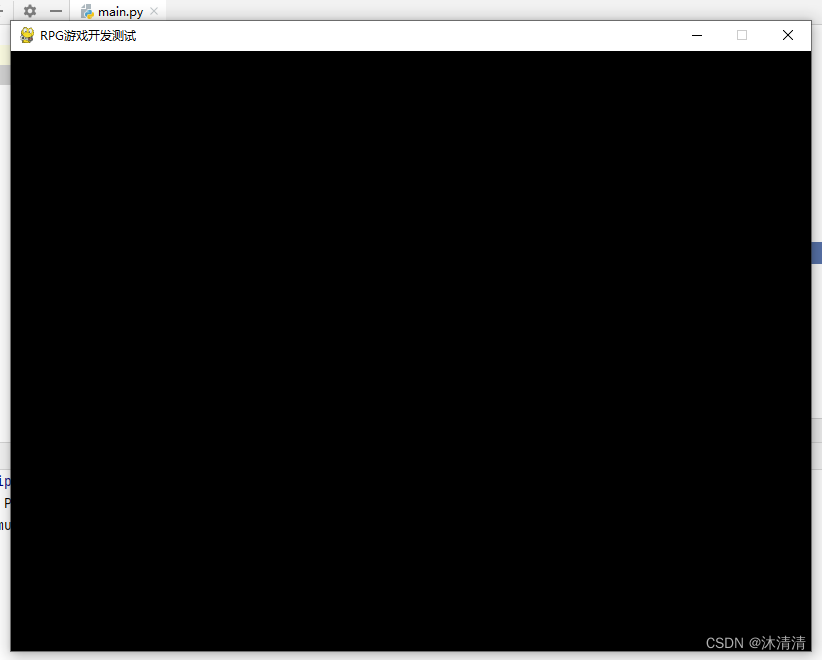Click the console text starting with nu
822x660 pixels.
pos(5,525)
